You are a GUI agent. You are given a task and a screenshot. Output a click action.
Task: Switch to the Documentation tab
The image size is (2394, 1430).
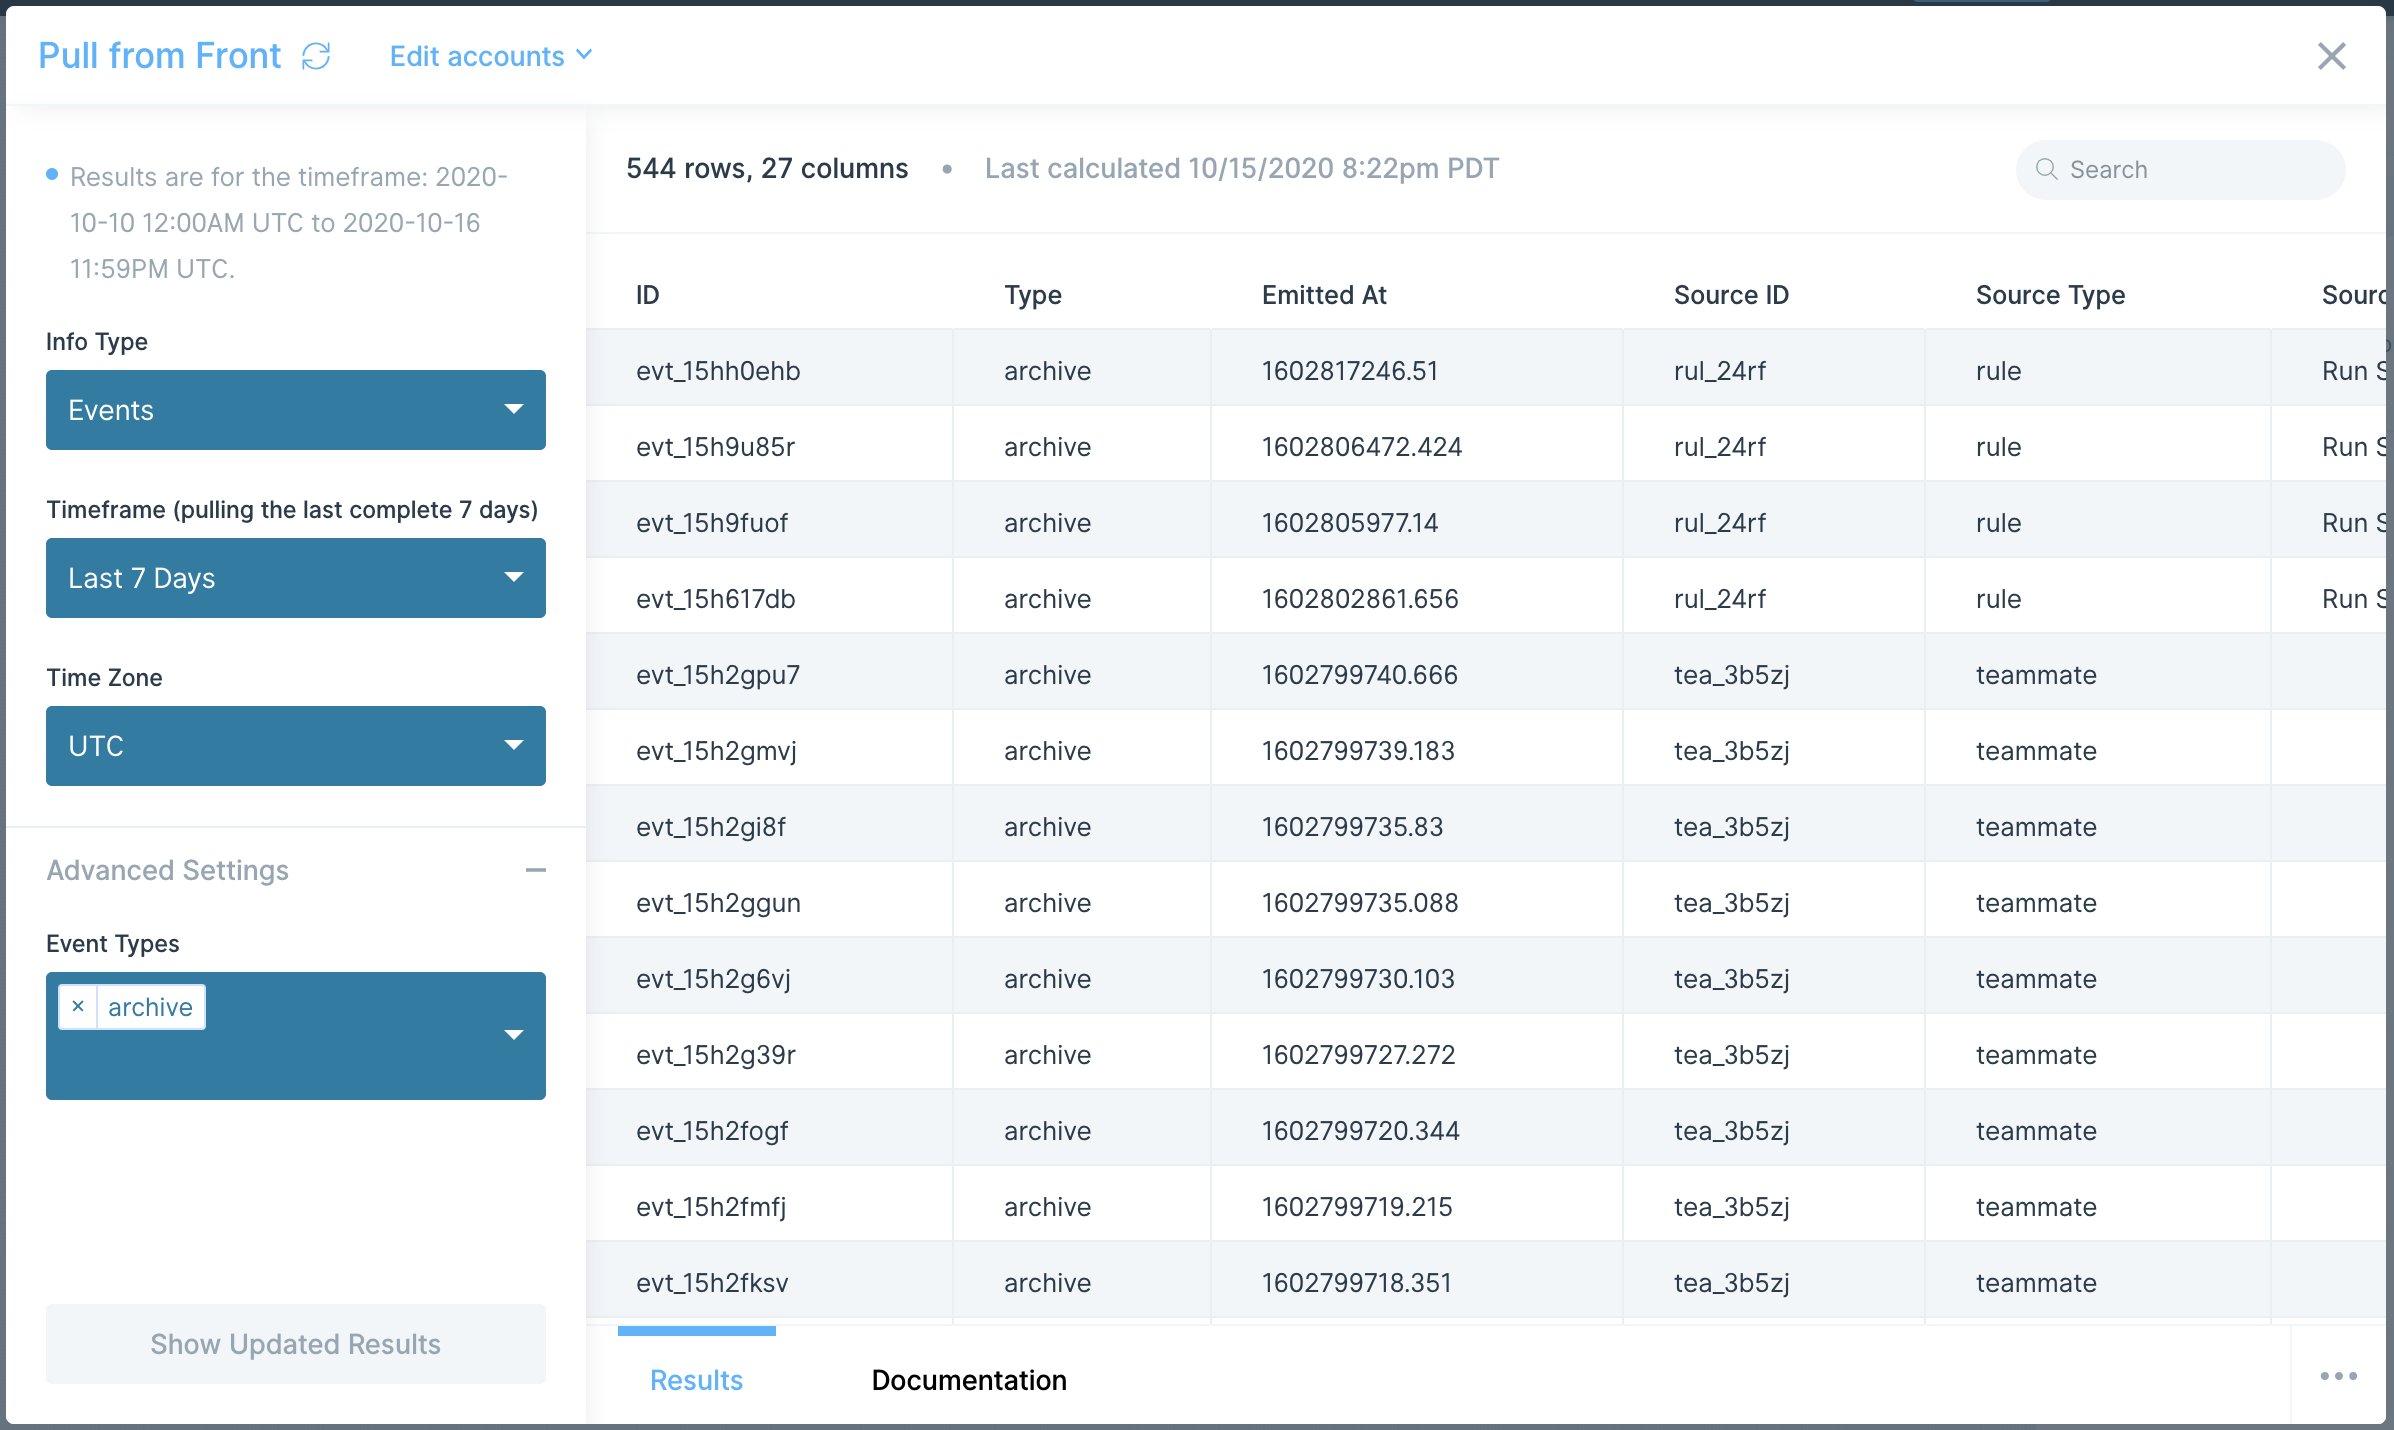click(969, 1380)
